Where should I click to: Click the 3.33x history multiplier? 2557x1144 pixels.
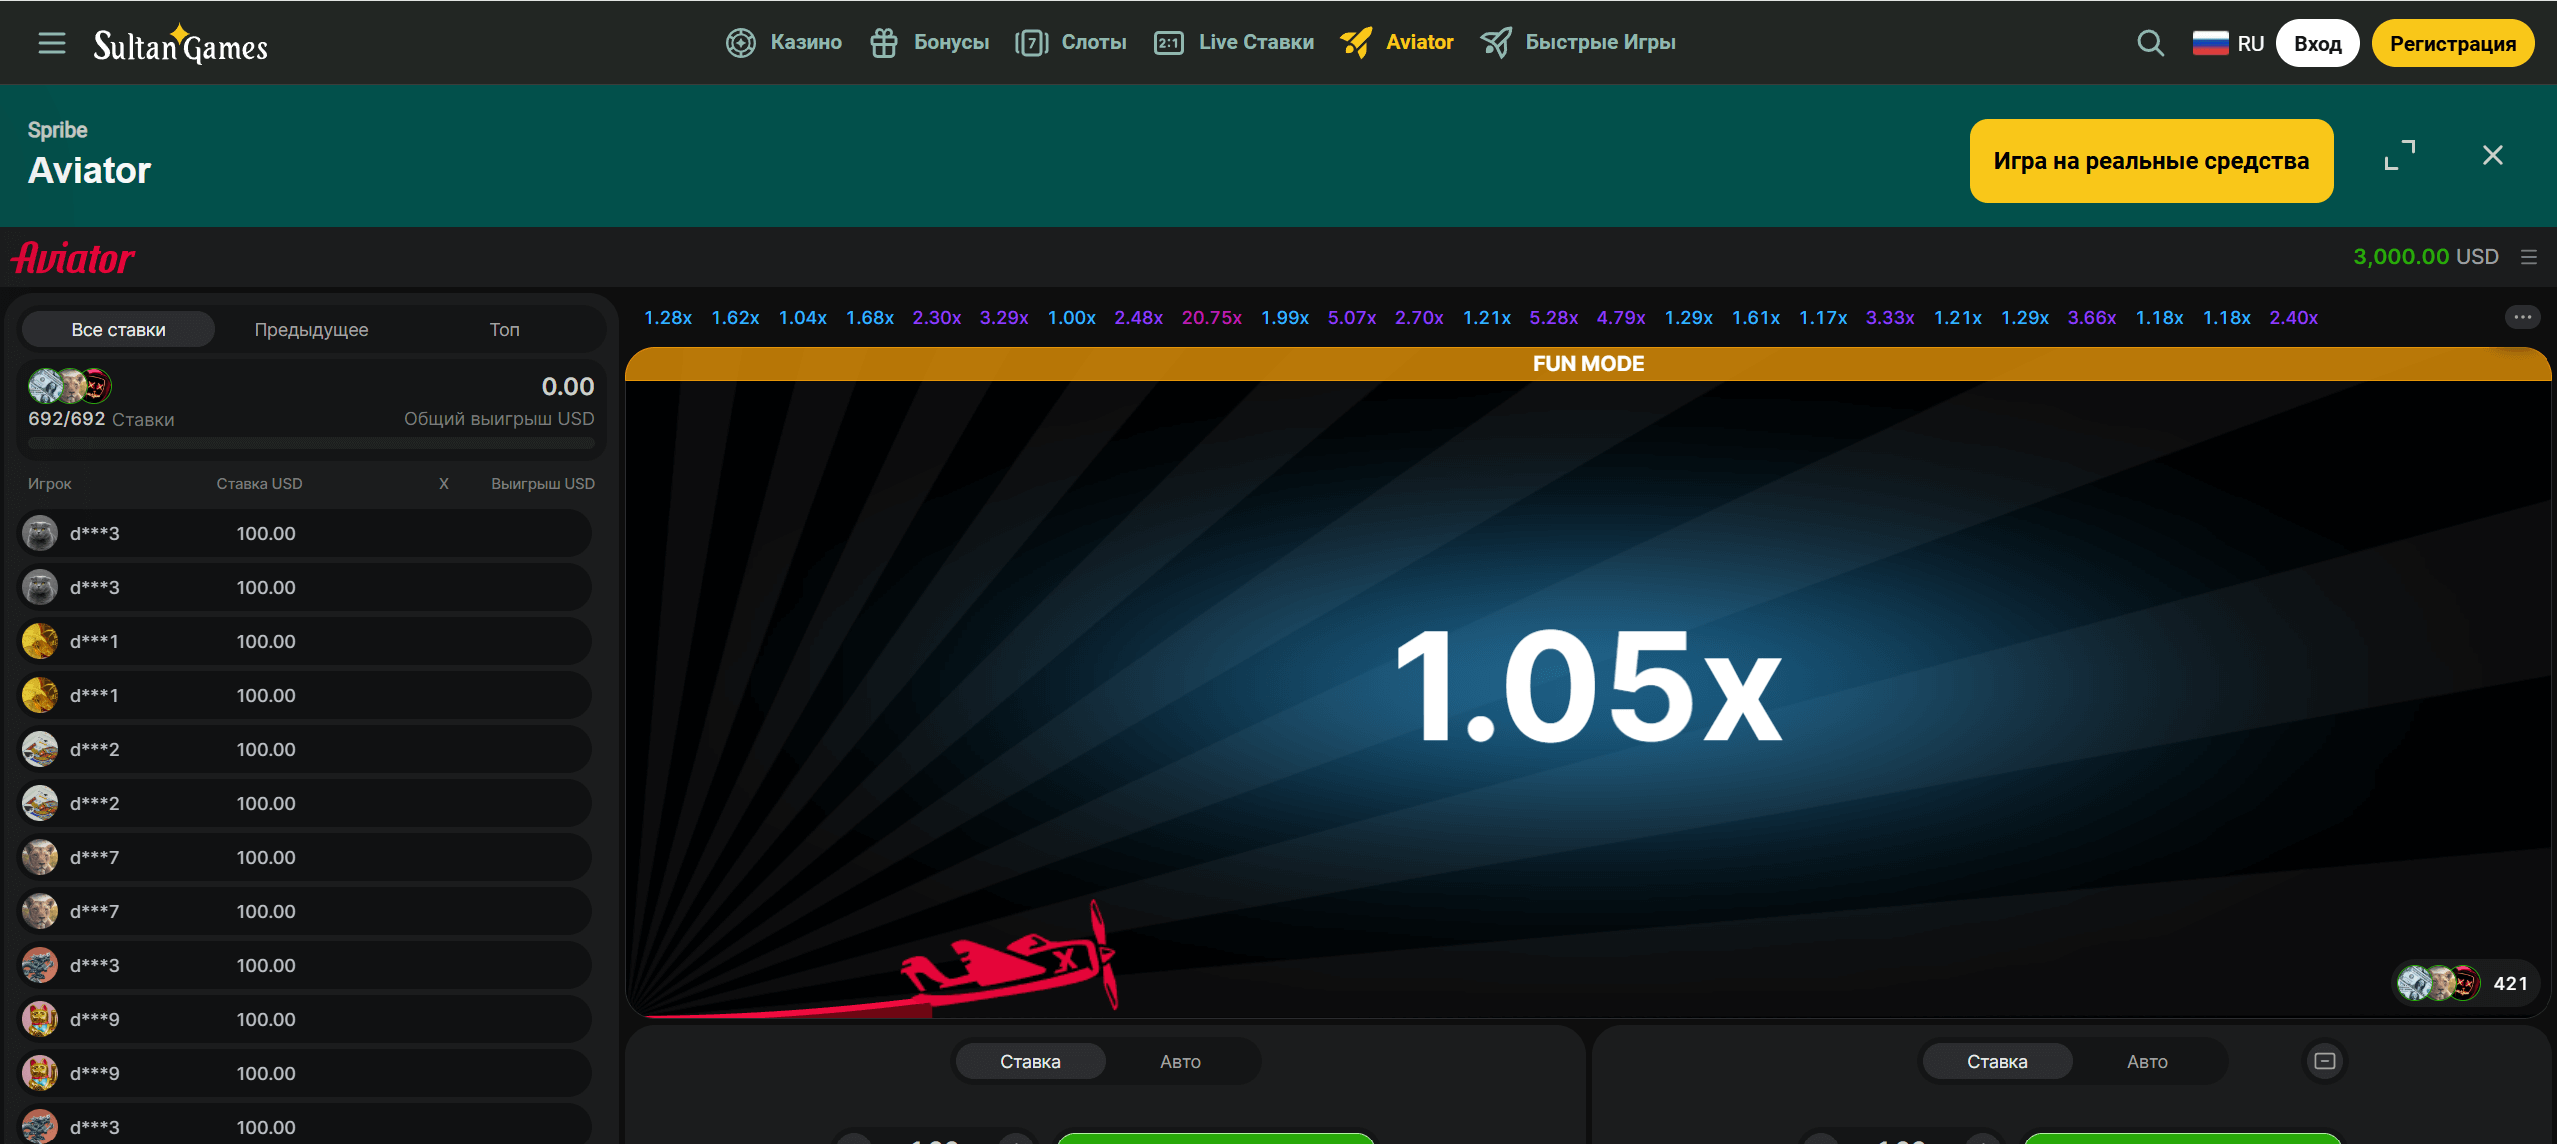[1890, 318]
